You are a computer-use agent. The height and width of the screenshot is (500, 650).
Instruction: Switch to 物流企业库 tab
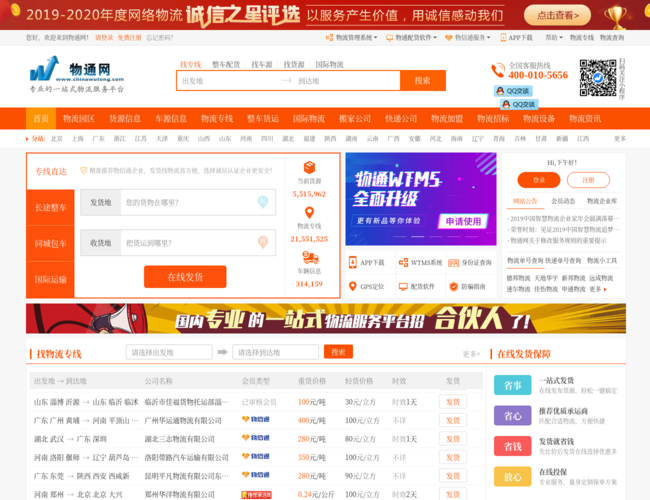click(602, 201)
